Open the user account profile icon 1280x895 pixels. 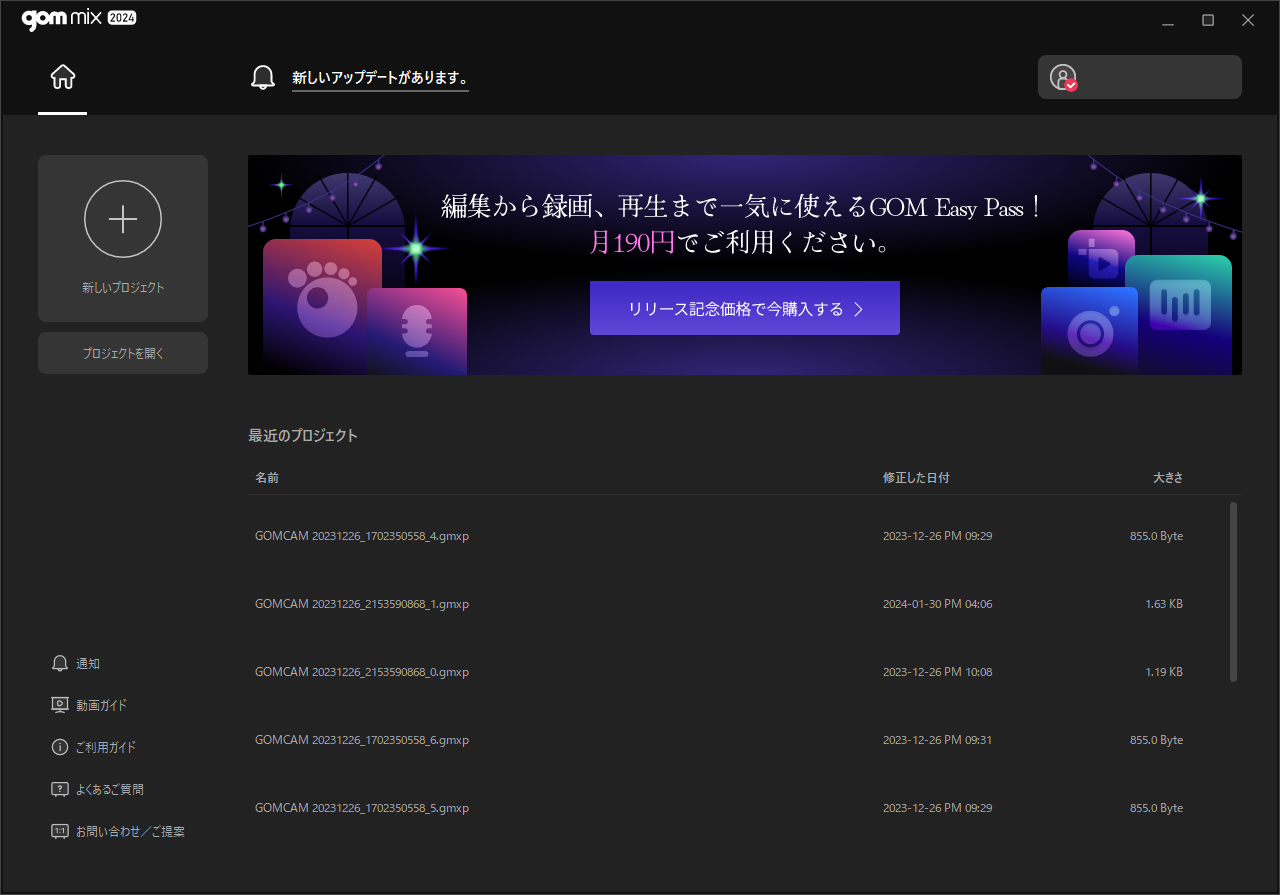pos(1063,77)
